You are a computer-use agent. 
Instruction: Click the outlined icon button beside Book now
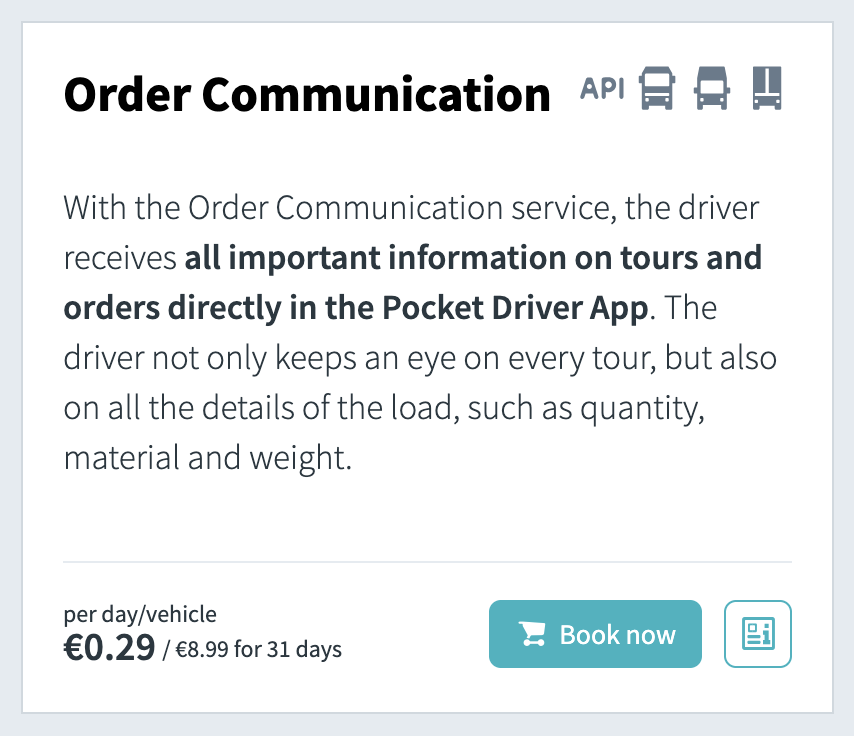757,633
